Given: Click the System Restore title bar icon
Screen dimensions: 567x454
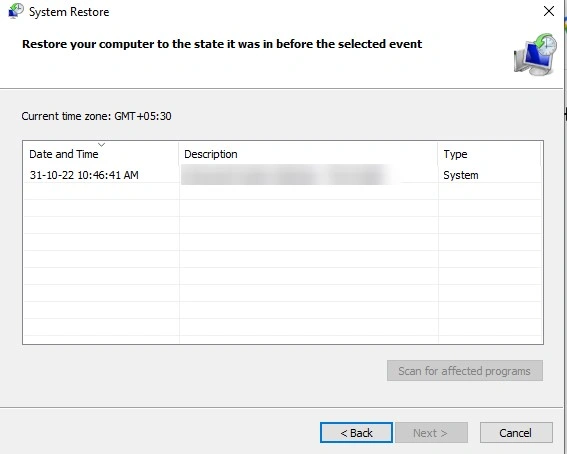Looking at the screenshot, I should tap(16, 11).
